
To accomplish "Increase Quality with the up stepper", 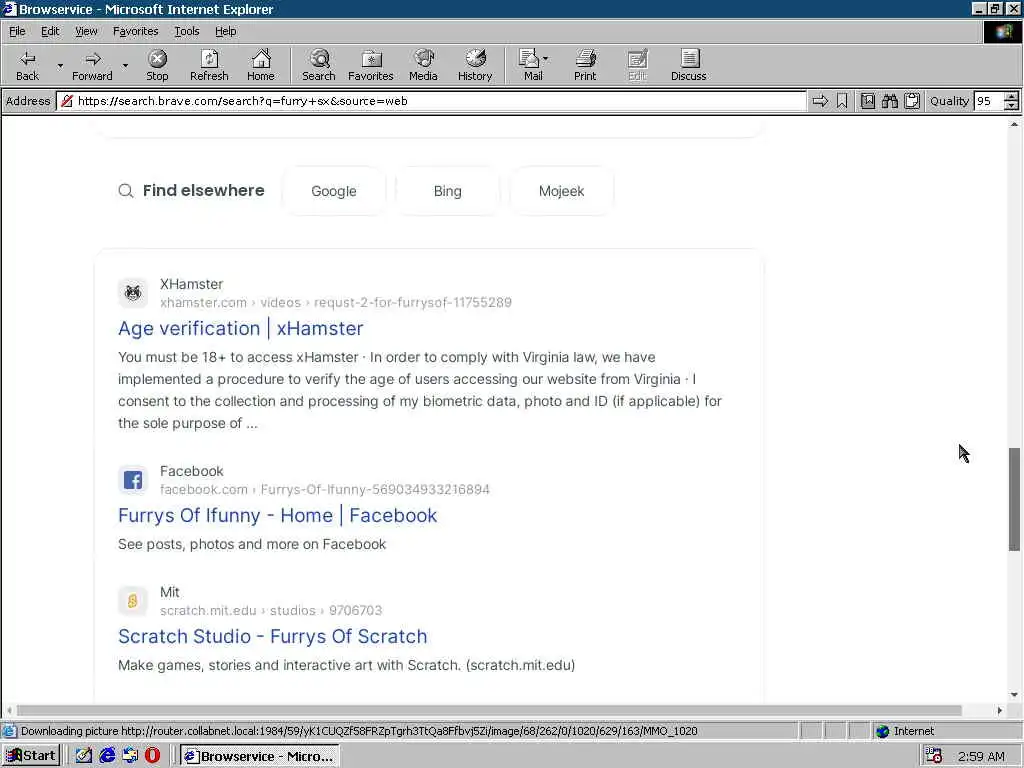I will pos(1012,97).
